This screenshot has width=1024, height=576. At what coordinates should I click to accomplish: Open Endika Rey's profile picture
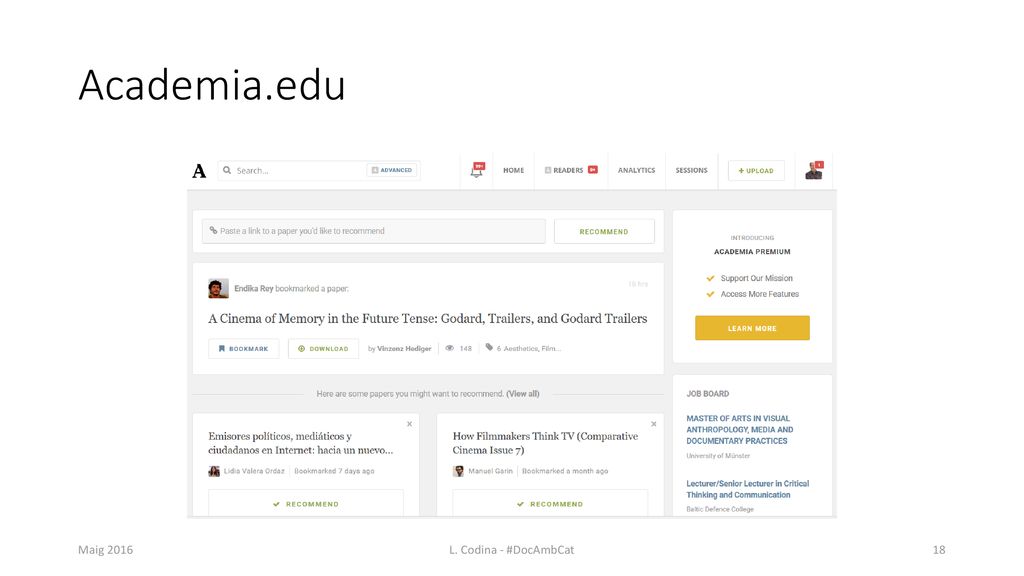pos(218,288)
